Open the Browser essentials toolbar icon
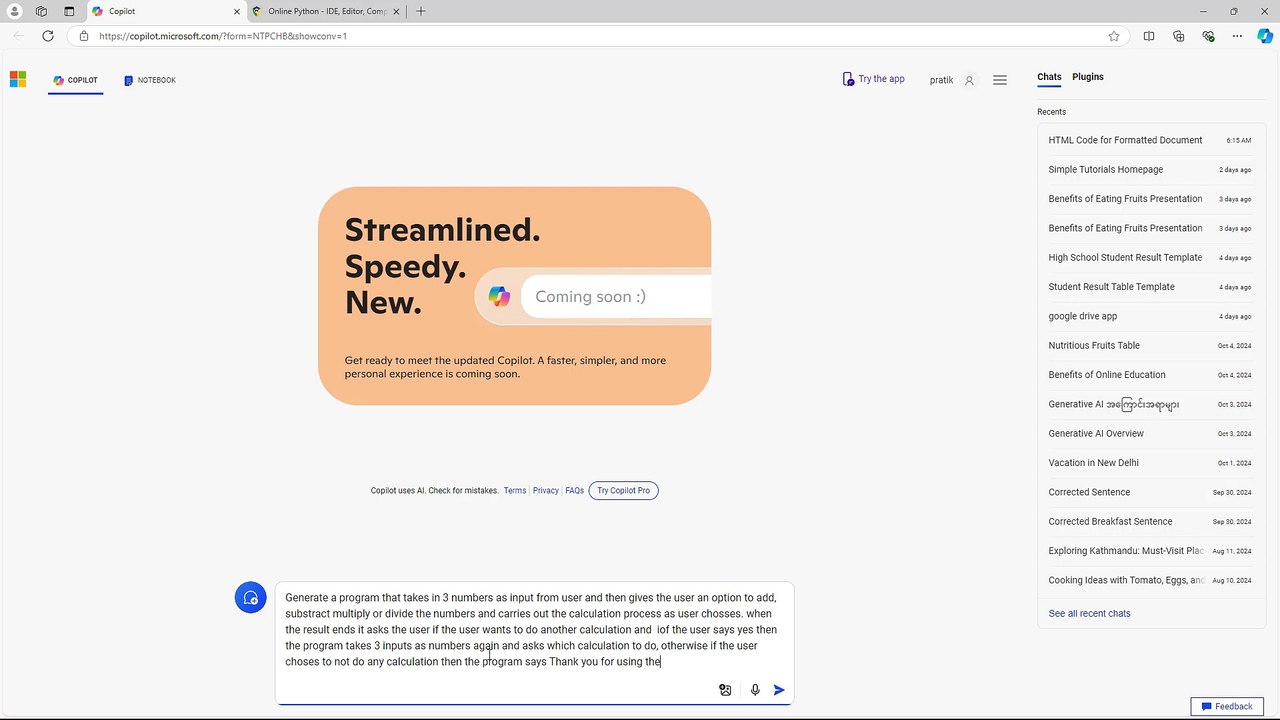The image size is (1280, 720). coord(1208,36)
